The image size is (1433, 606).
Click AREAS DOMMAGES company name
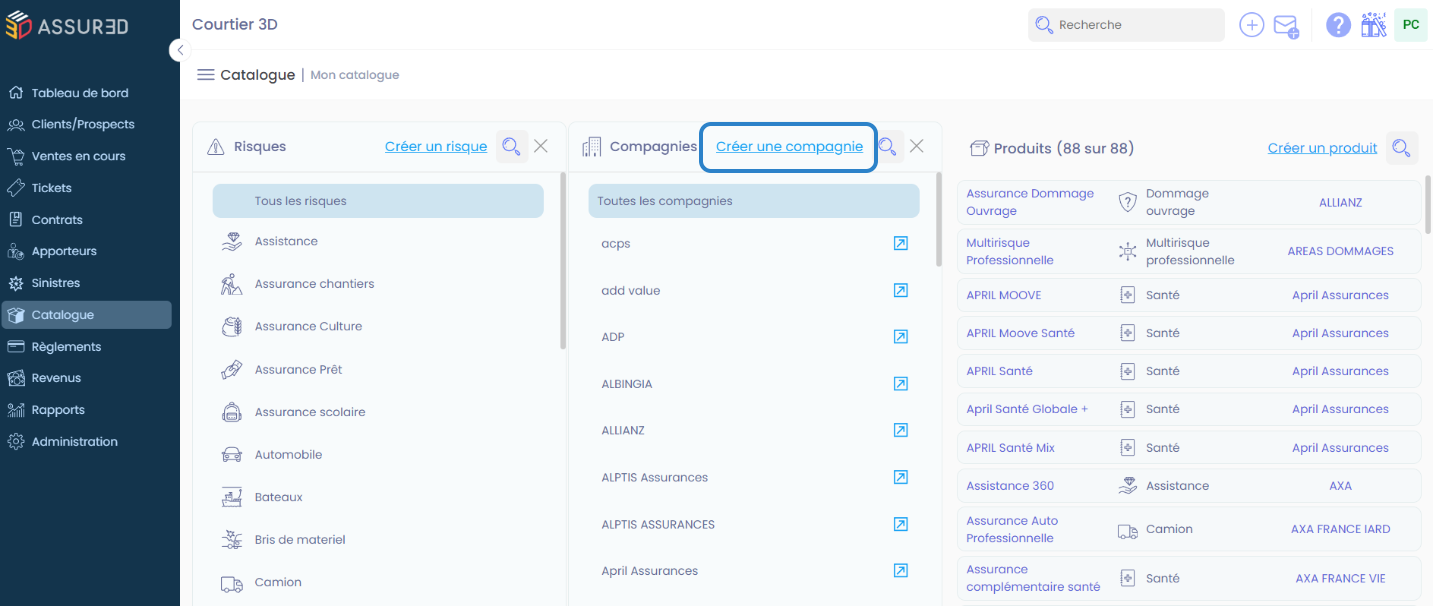(1340, 251)
